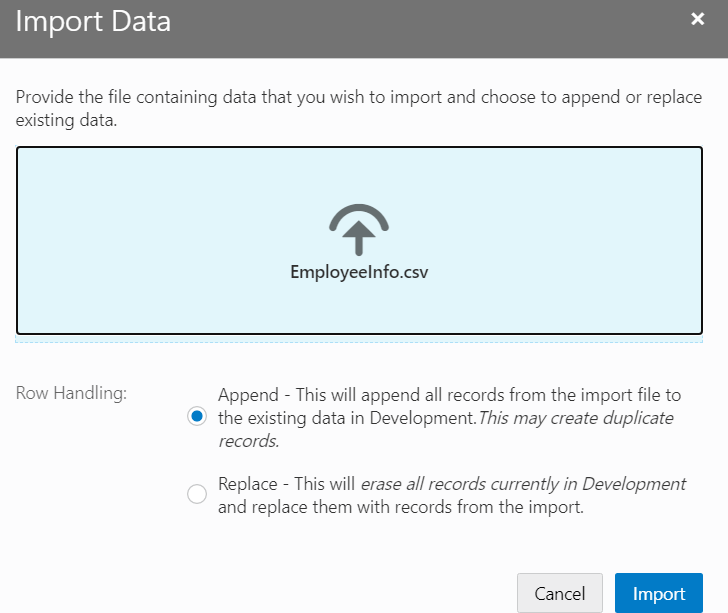The height and width of the screenshot is (613, 728).
Task: Click 'existing data.' instruction text line
Action: 66,120
